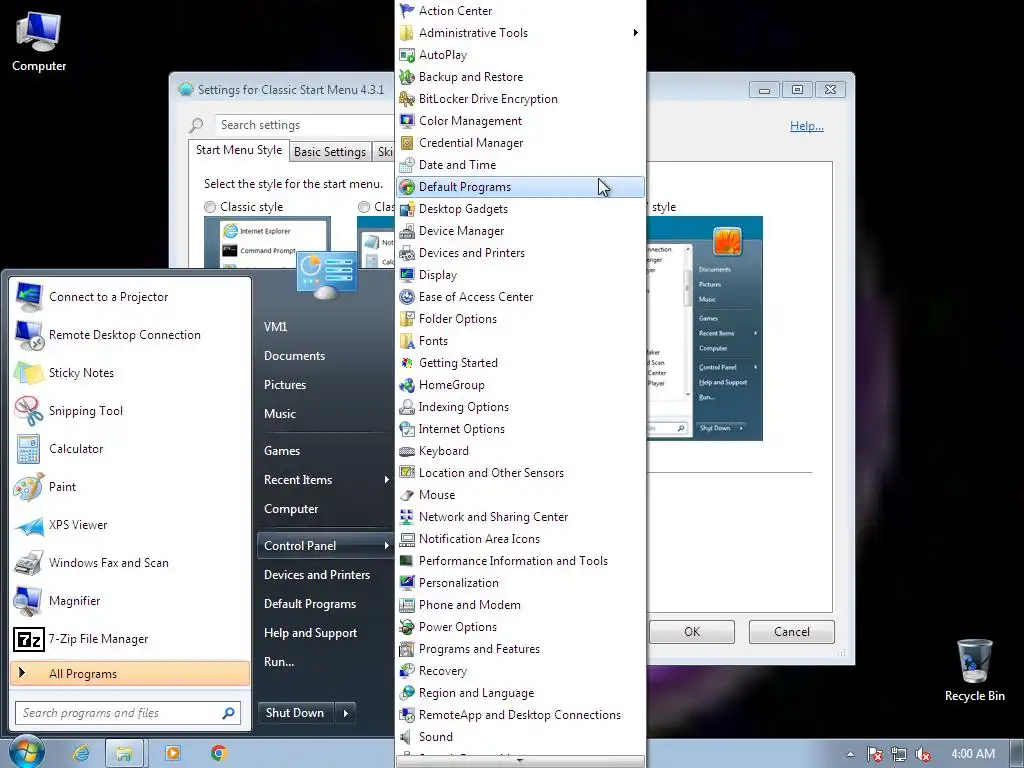This screenshot has width=1024, height=768.
Task: Launch Snipping Tool from start menu
Action: coord(131,411)
